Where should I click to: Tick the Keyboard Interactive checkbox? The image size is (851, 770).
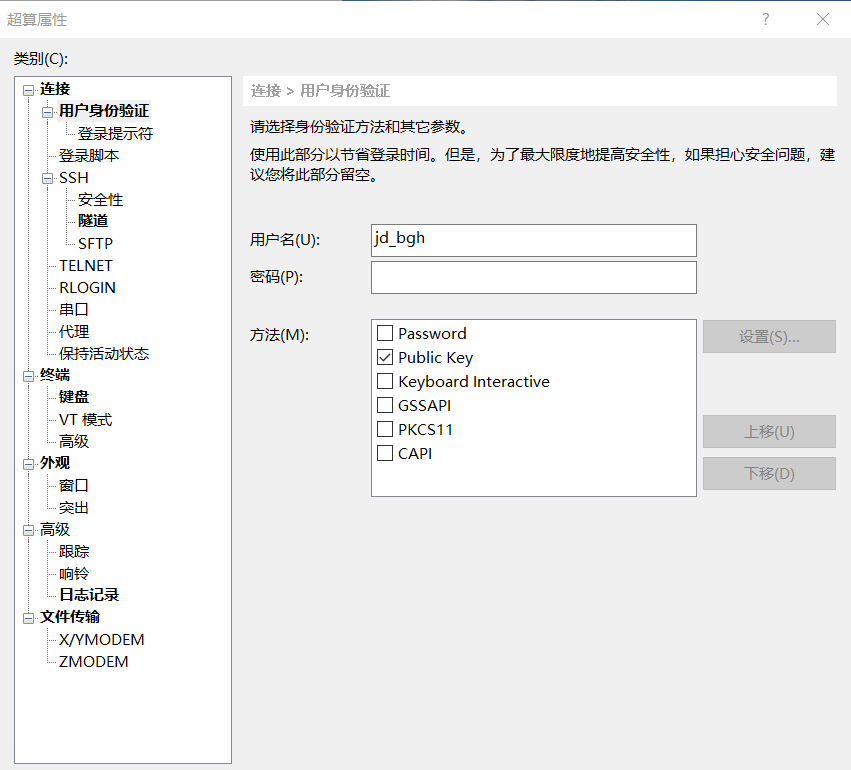coord(385,381)
